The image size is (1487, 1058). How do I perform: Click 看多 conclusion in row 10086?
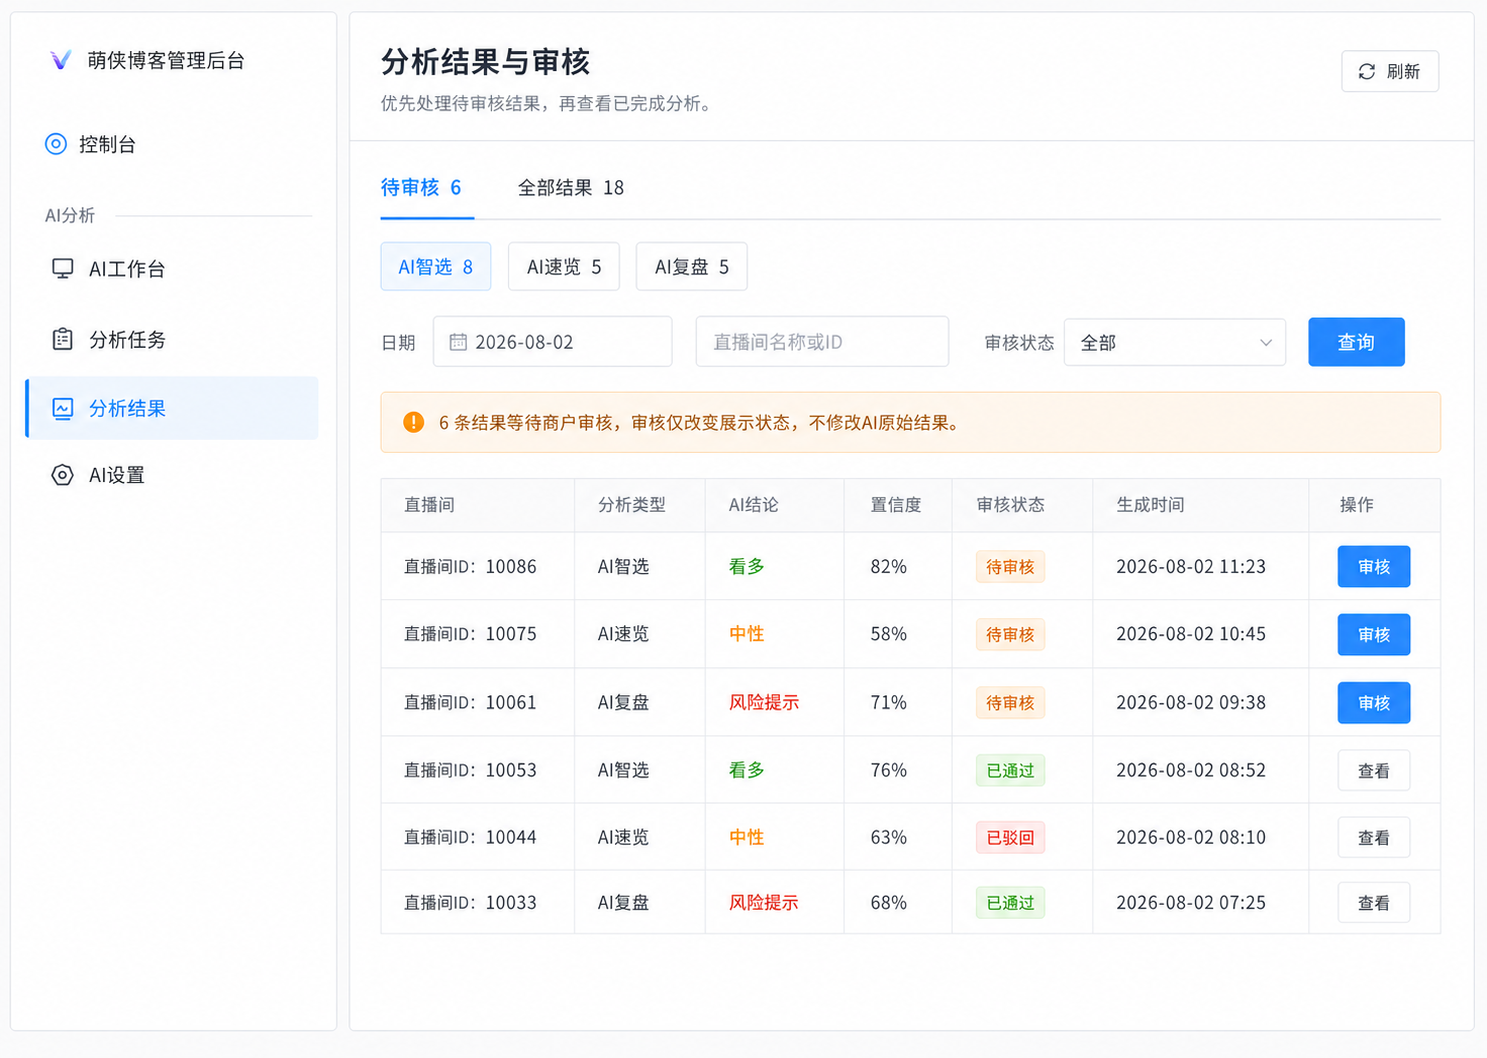point(746,567)
